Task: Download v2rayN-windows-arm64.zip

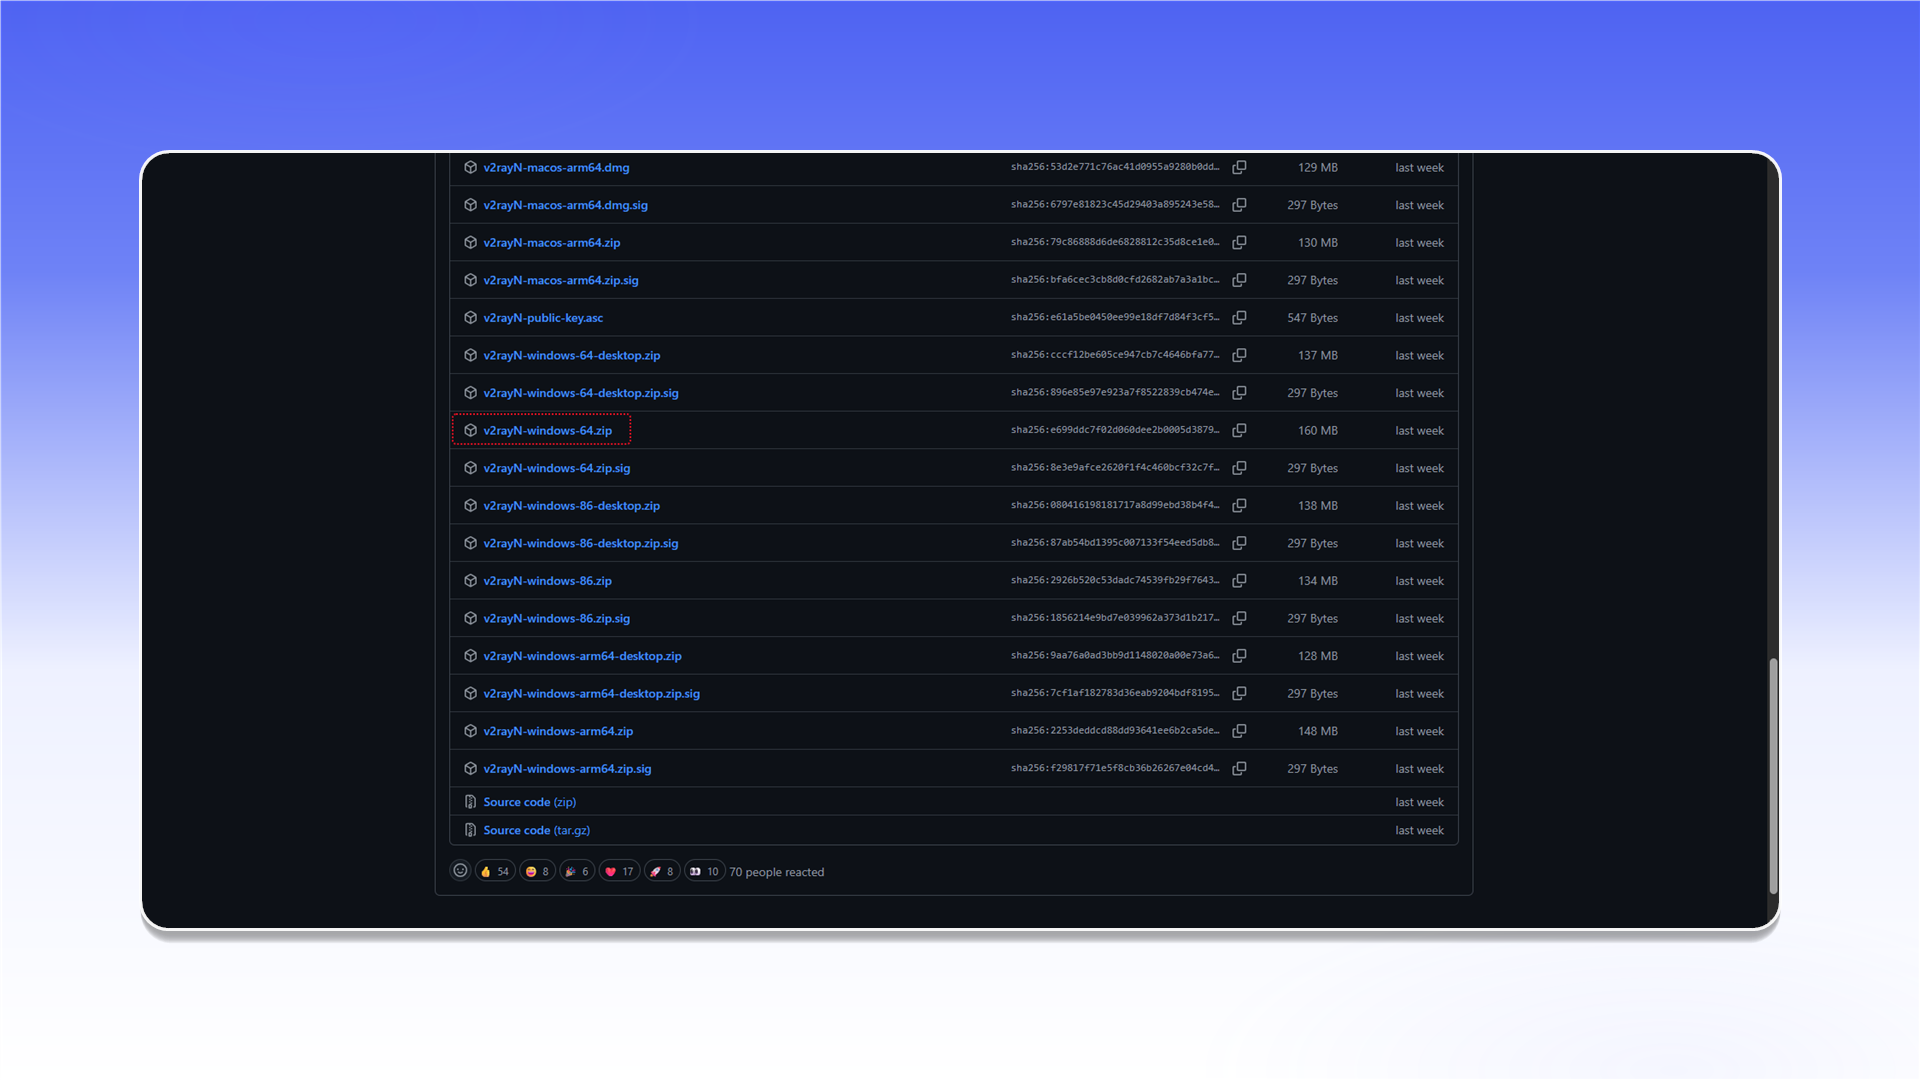Action: [x=558, y=731]
